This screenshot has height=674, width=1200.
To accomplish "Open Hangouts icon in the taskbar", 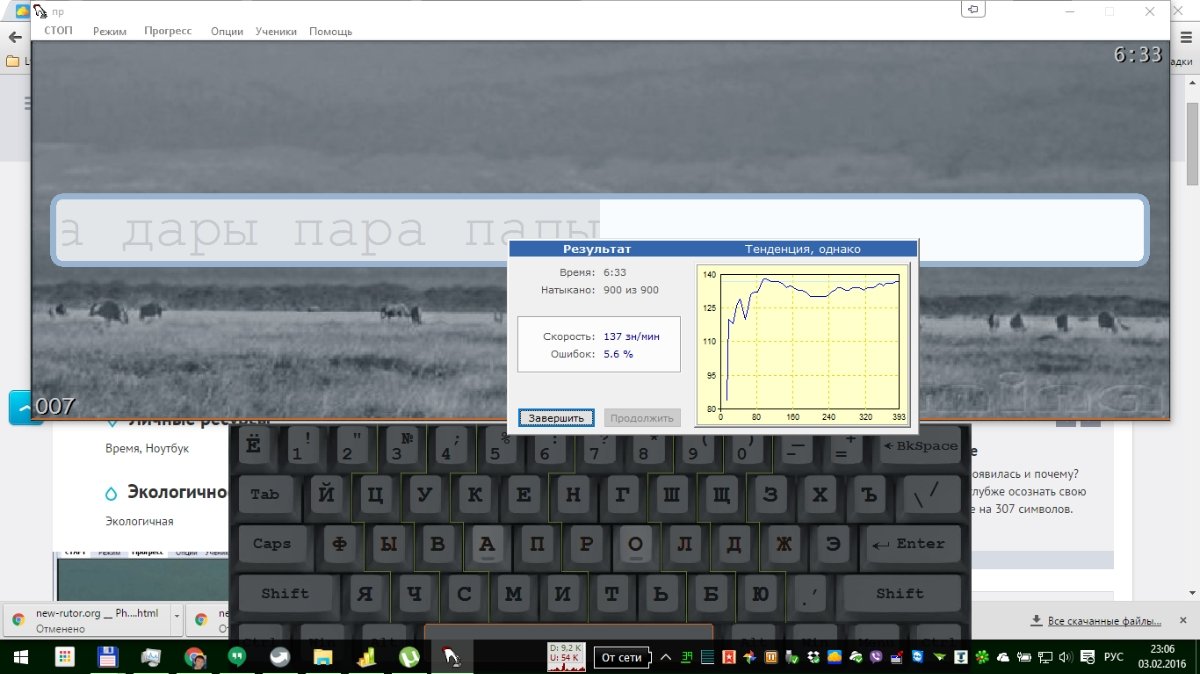I will (237, 657).
